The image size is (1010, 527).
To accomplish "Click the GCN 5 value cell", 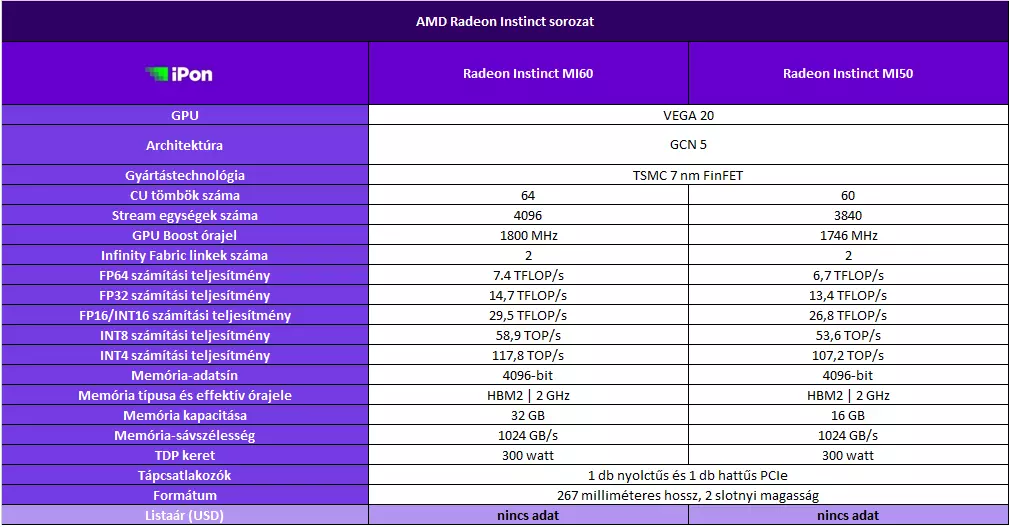I will point(689,145).
